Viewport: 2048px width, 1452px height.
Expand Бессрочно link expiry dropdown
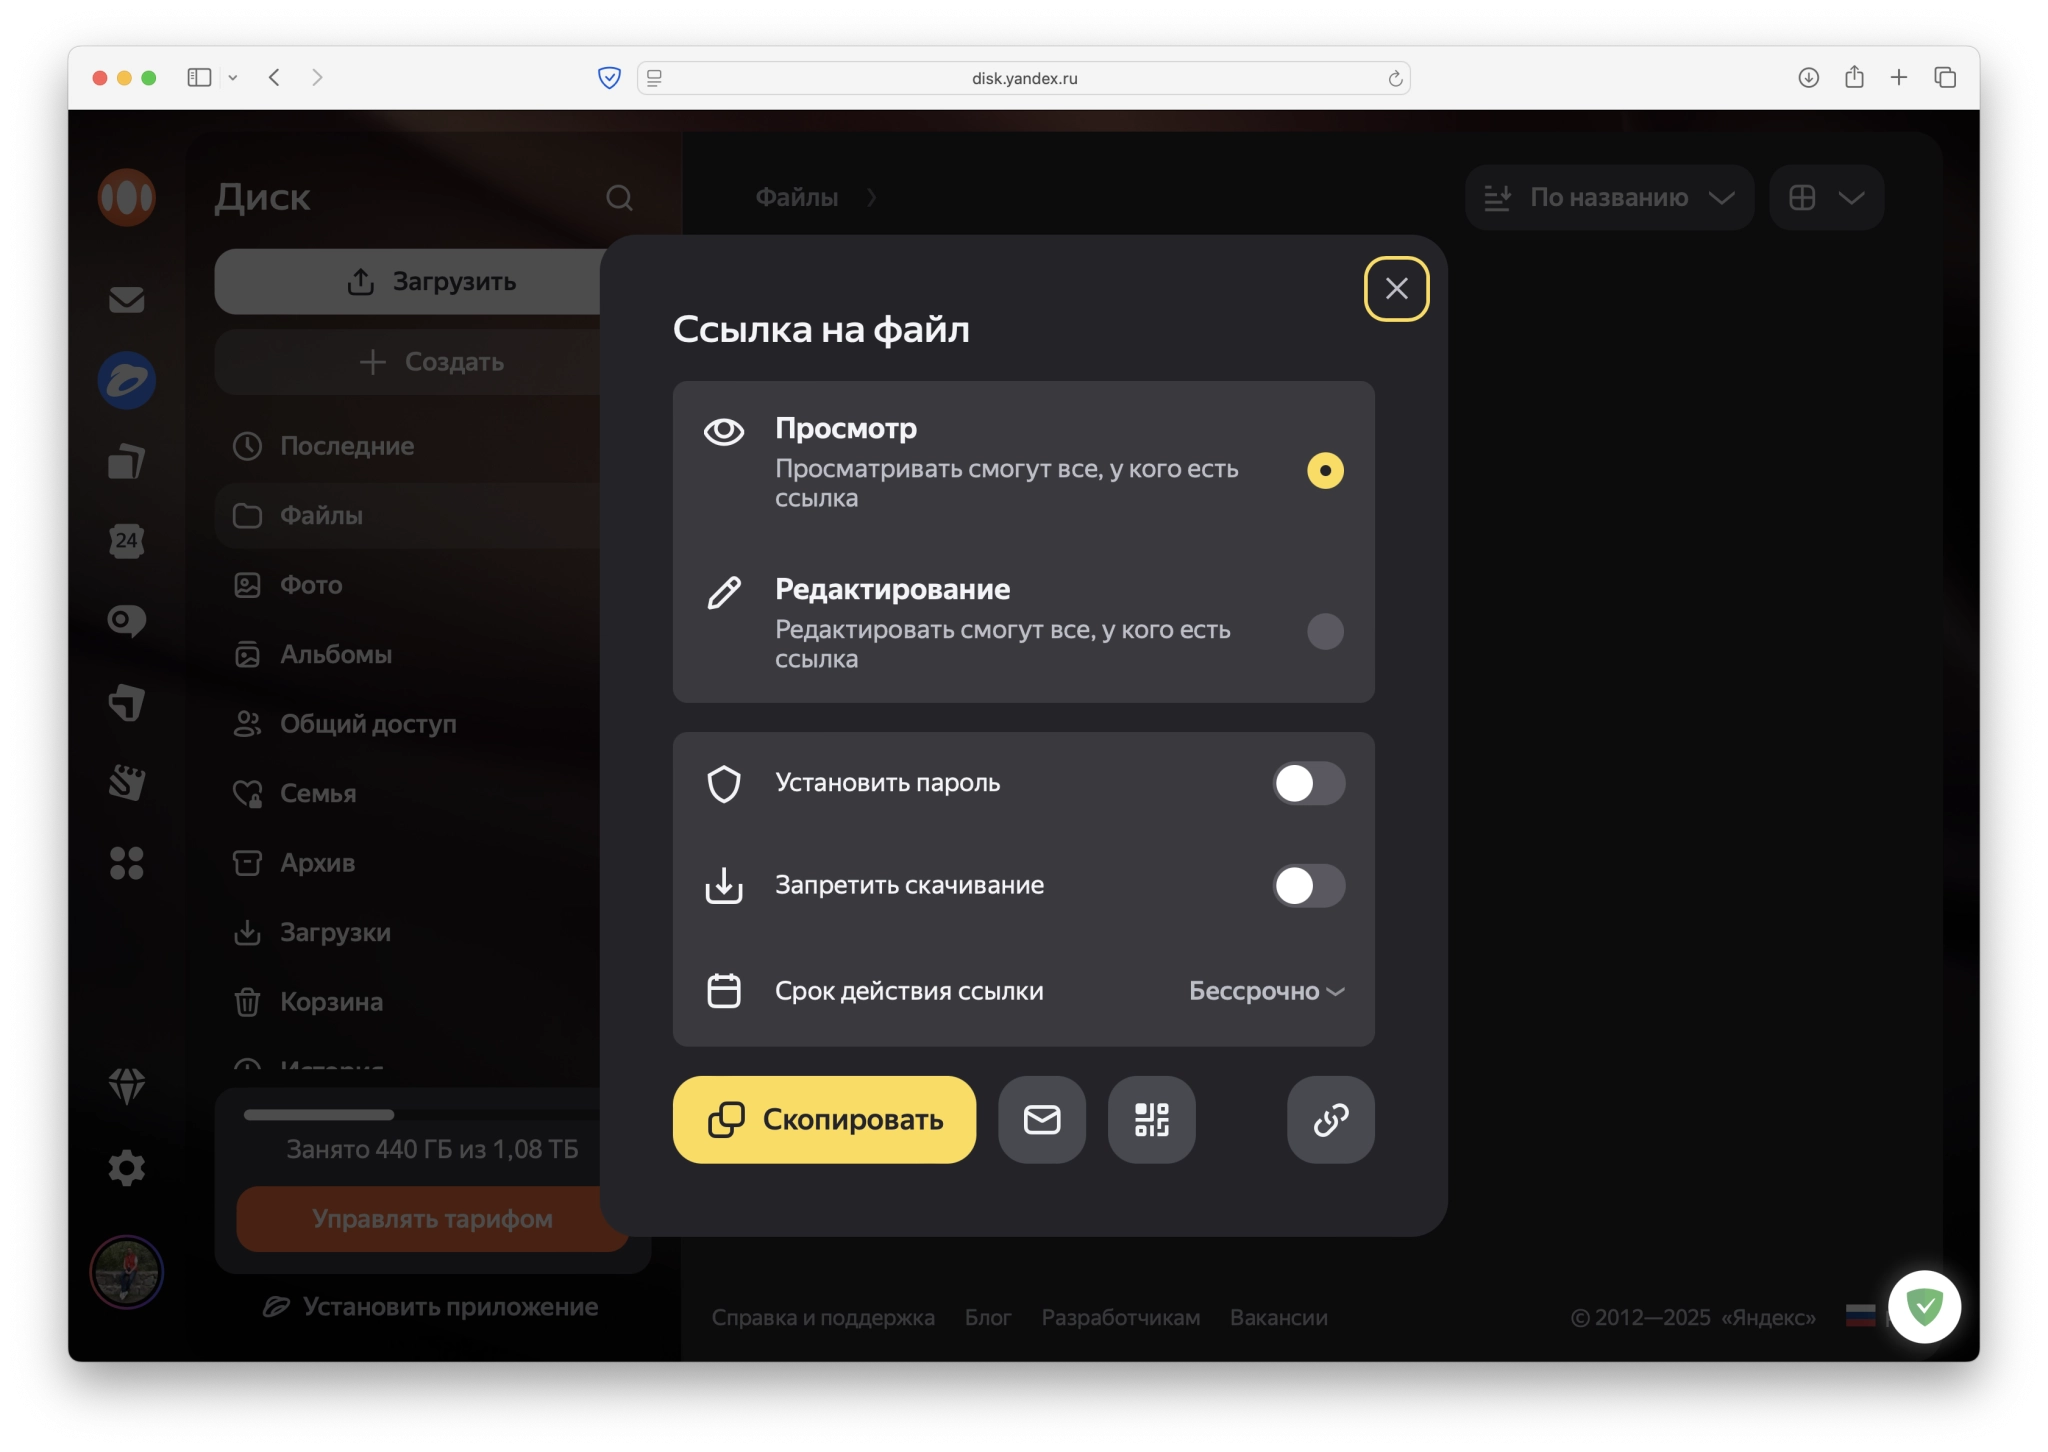pyautogui.click(x=1266, y=991)
